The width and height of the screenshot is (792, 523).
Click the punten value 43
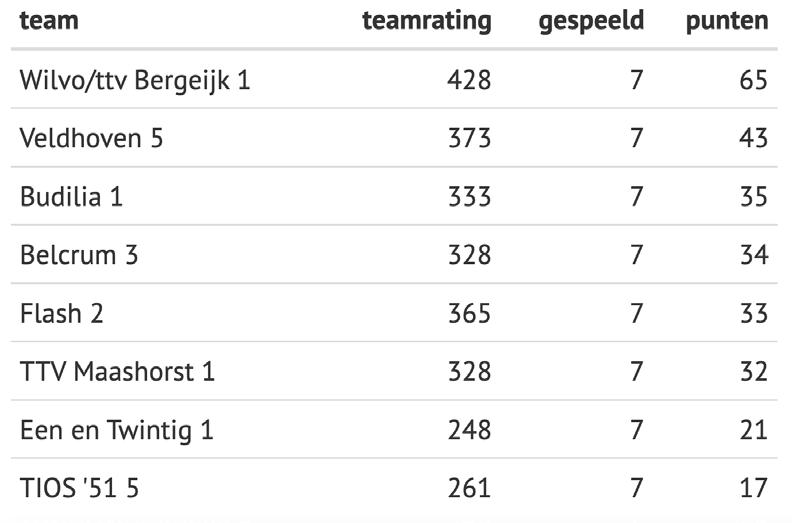tap(754, 138)
